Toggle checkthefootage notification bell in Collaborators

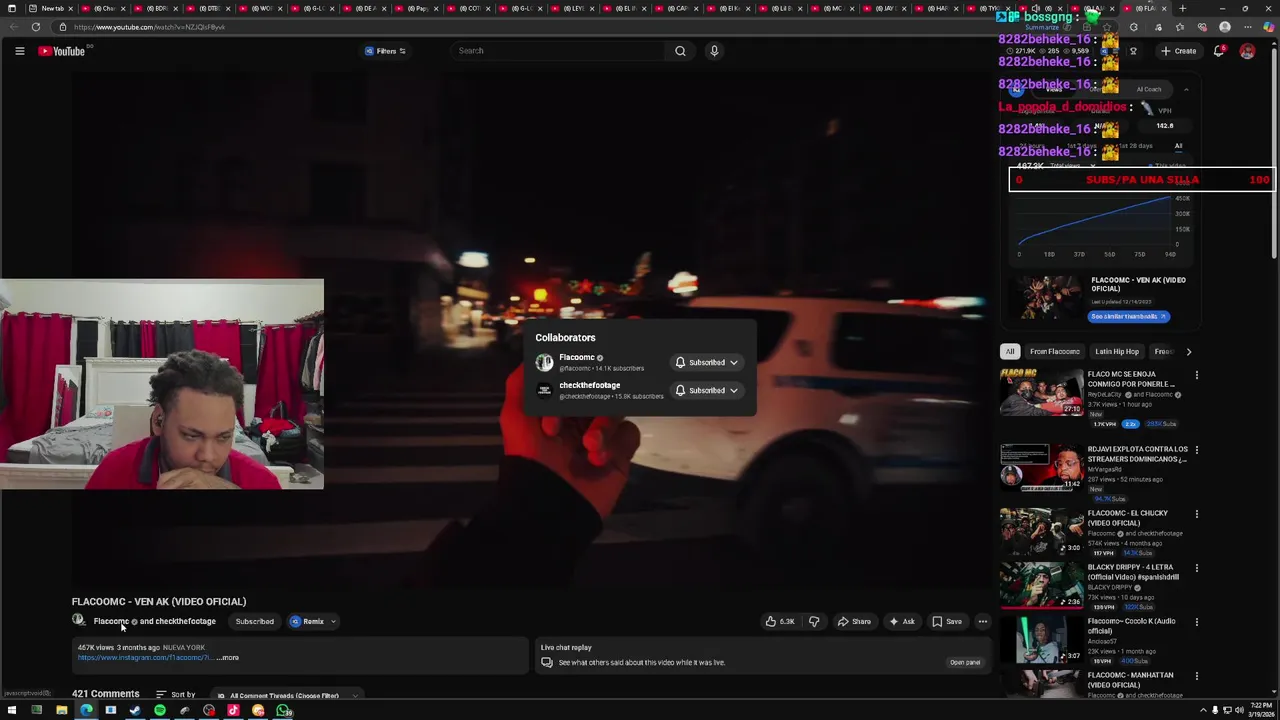pos(680,391)
